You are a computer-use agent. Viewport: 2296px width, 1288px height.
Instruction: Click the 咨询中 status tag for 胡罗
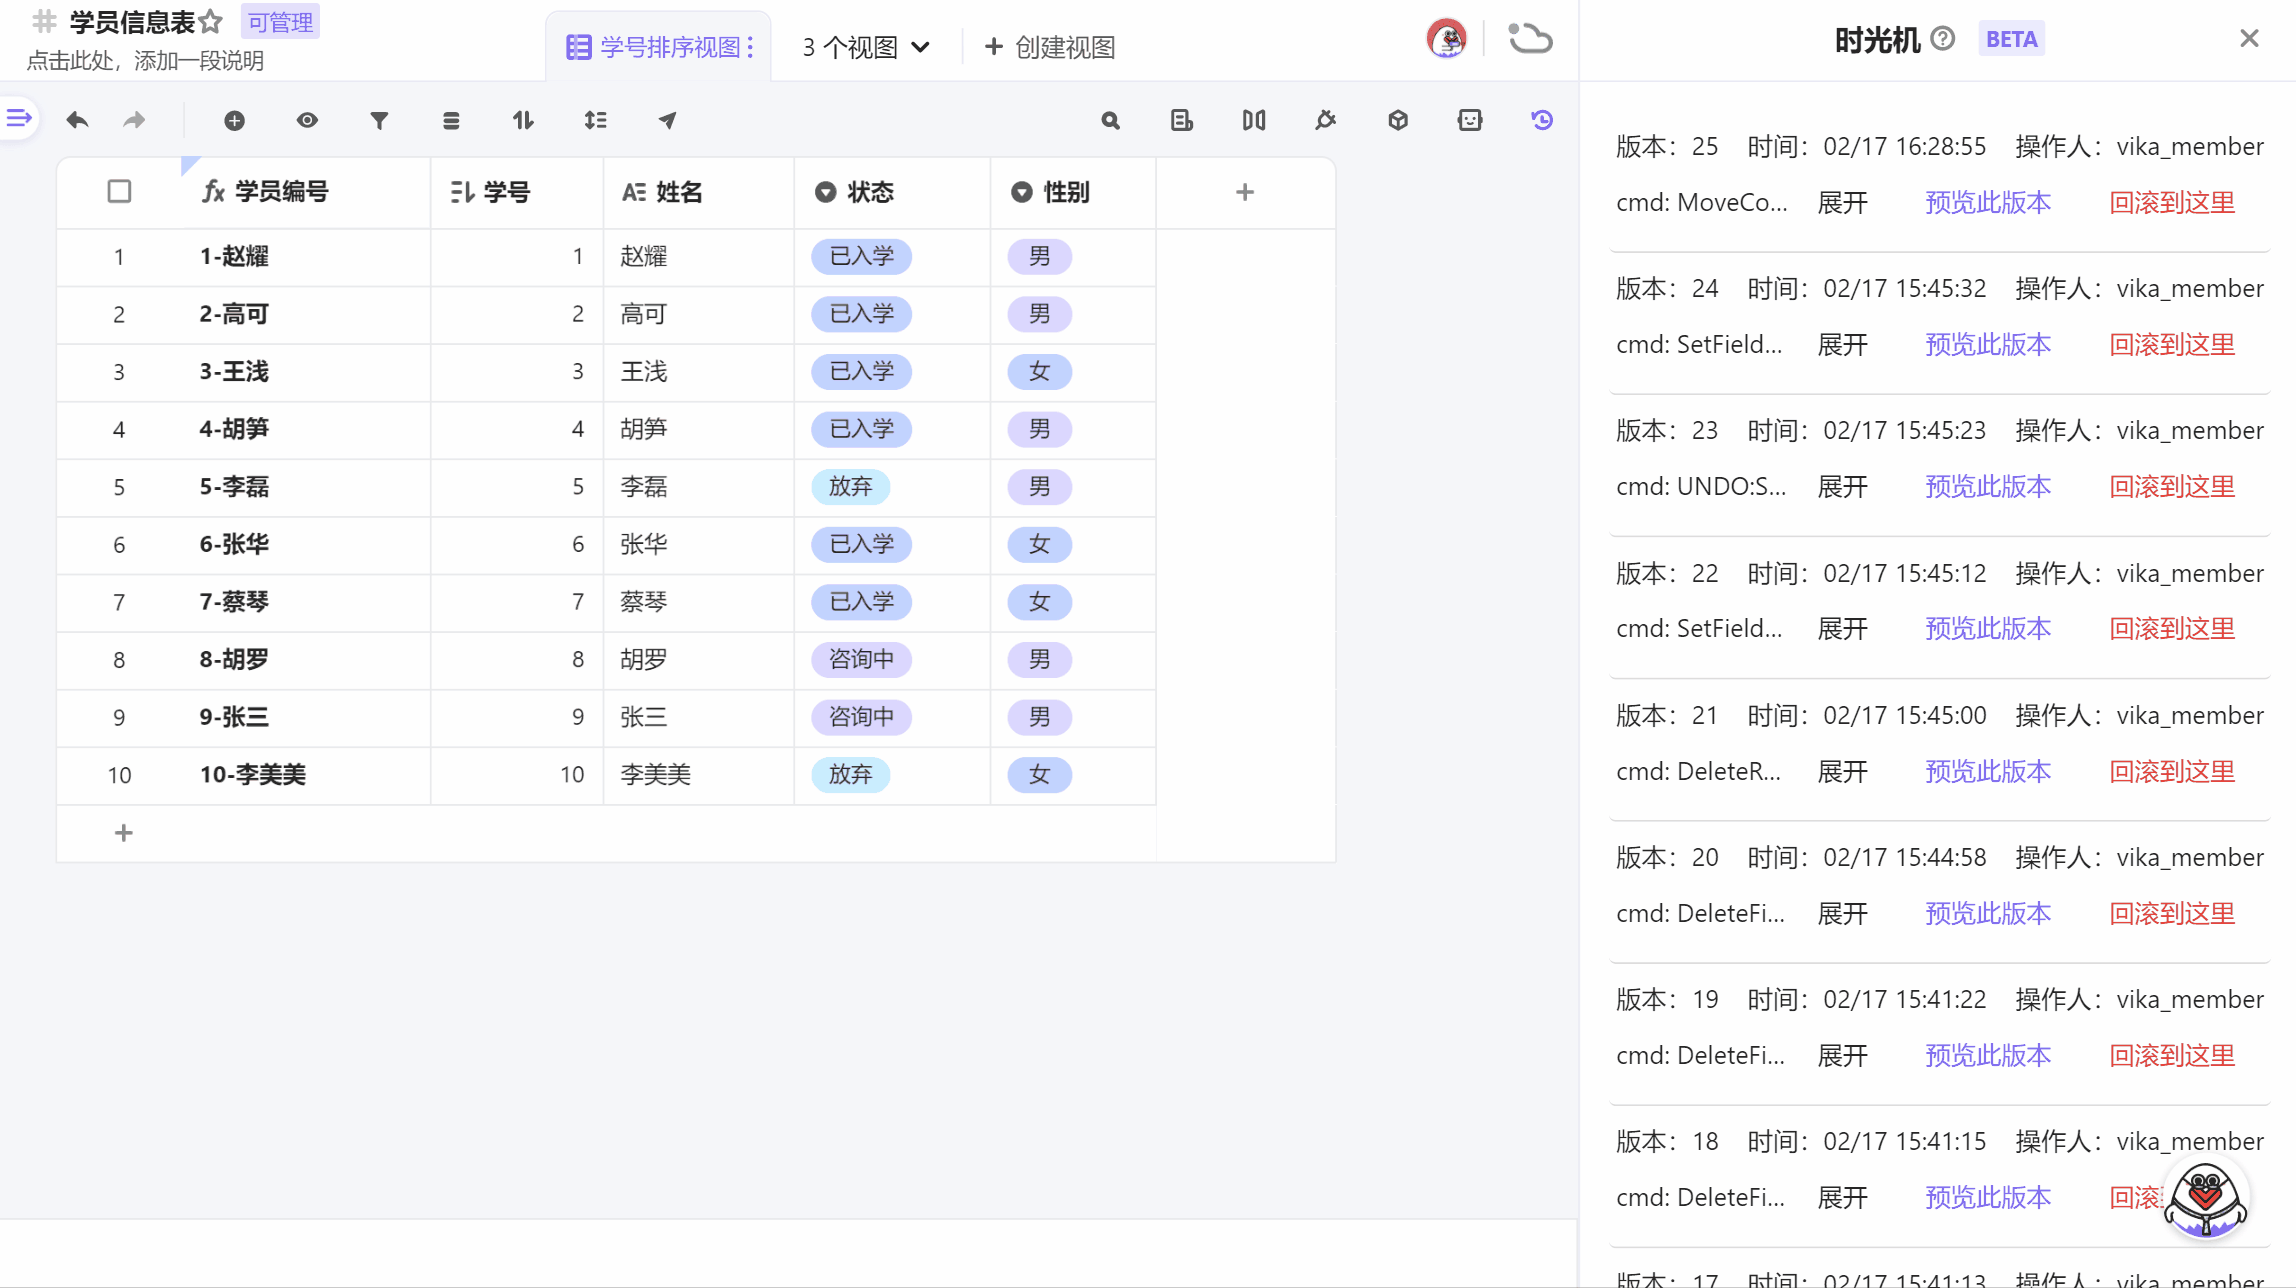[x=861, y=660]
